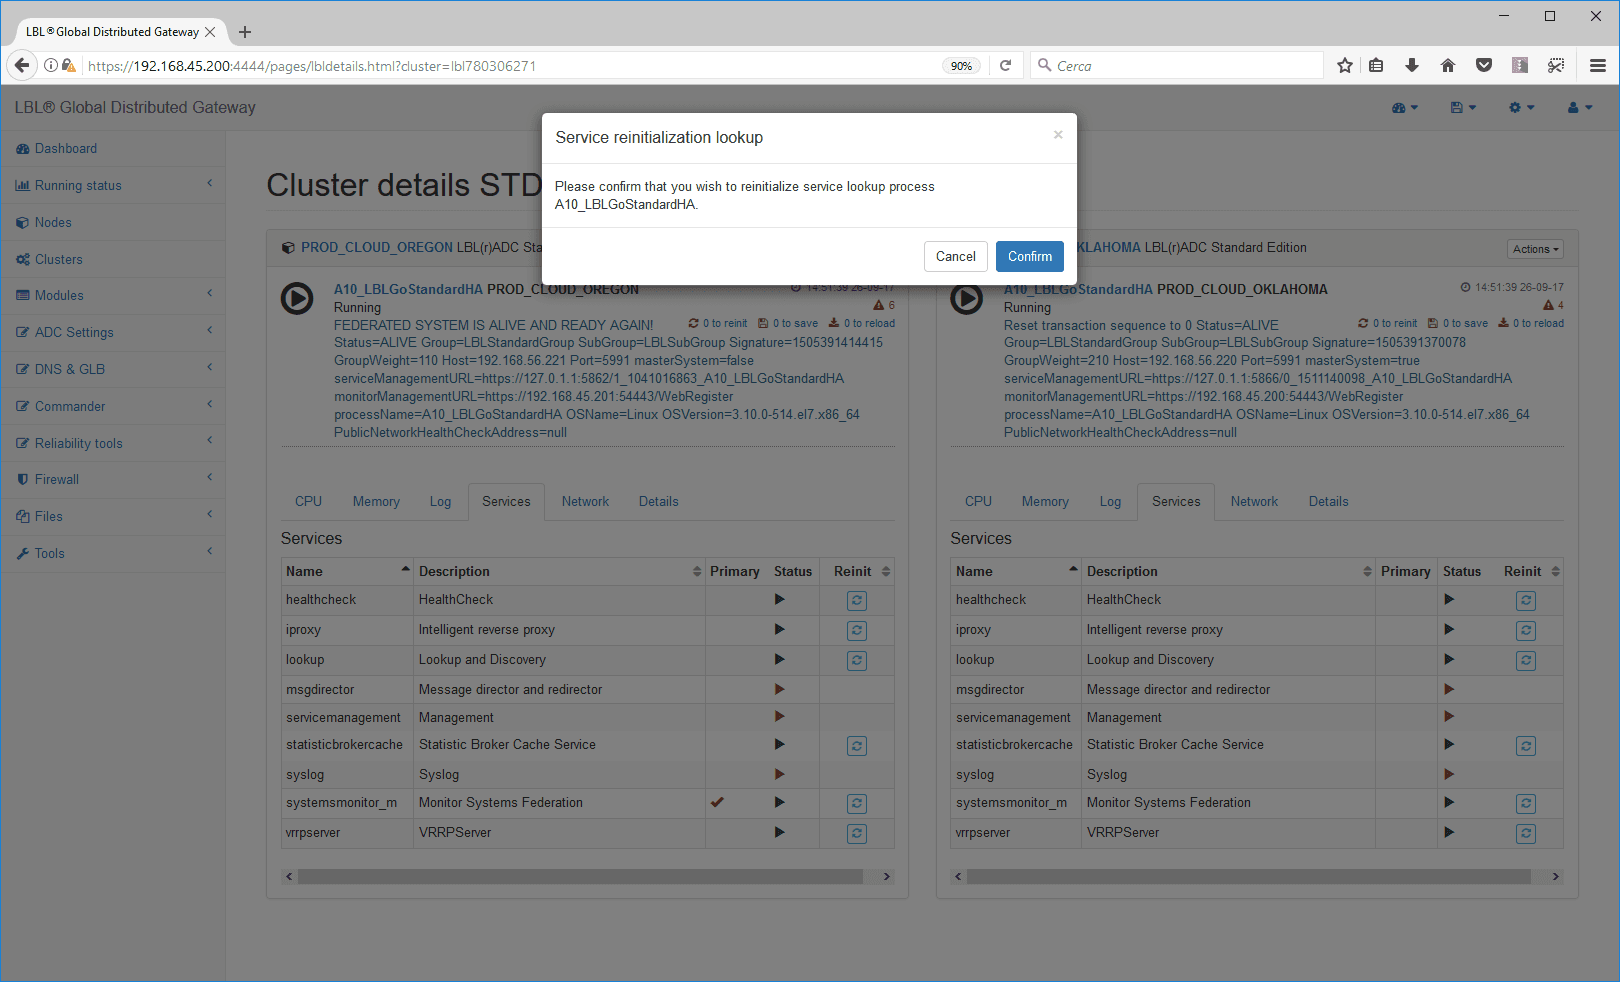
Task: Reinit systemsmonitor_m in Oklahoma table
Action: [1525, 804]
